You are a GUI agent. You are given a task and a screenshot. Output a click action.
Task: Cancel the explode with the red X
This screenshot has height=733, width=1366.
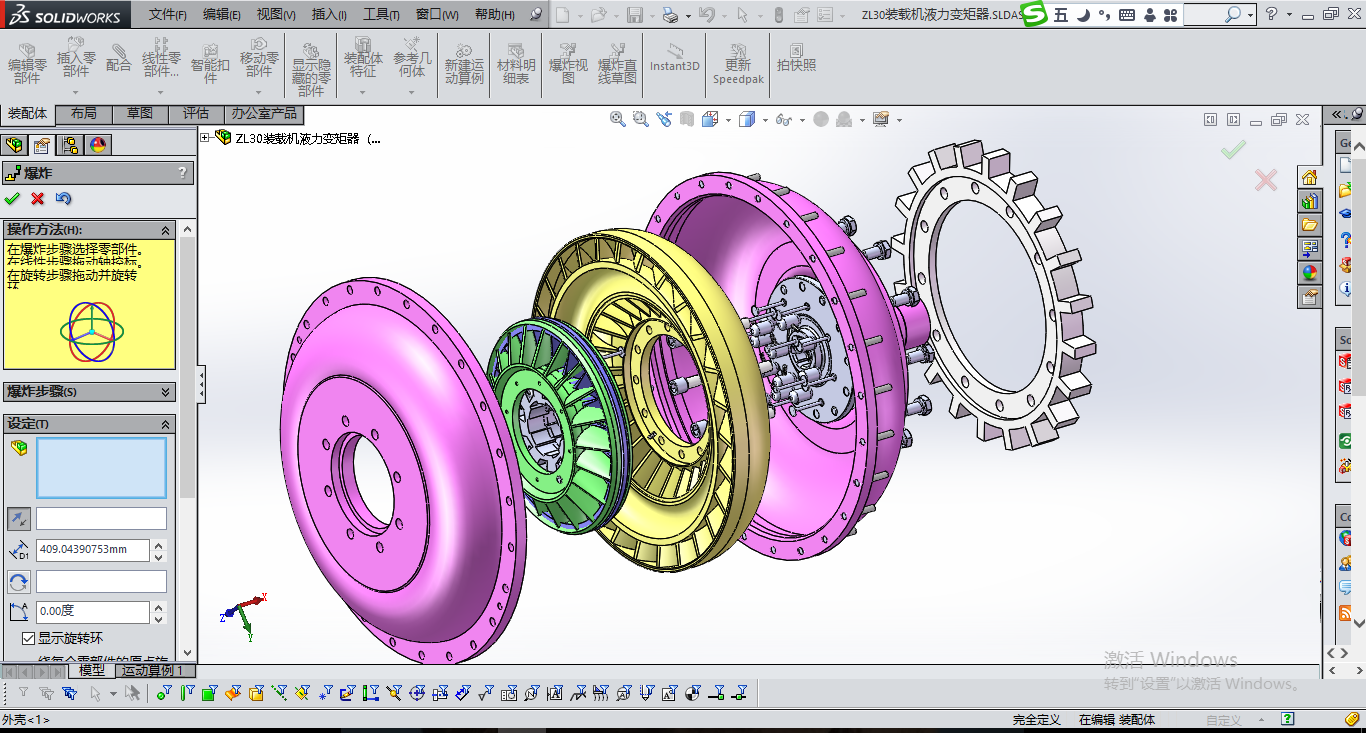point(38,199)
